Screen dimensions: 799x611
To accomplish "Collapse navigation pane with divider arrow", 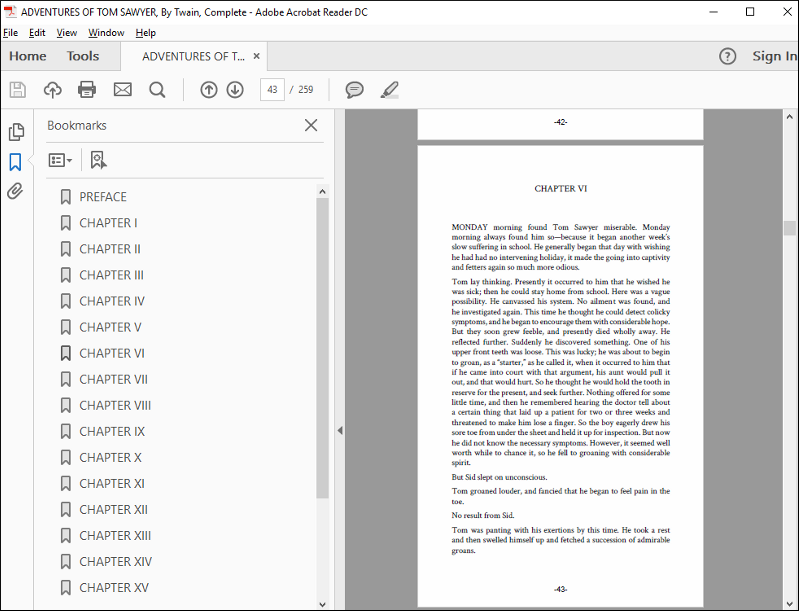I will click(339, 430).
